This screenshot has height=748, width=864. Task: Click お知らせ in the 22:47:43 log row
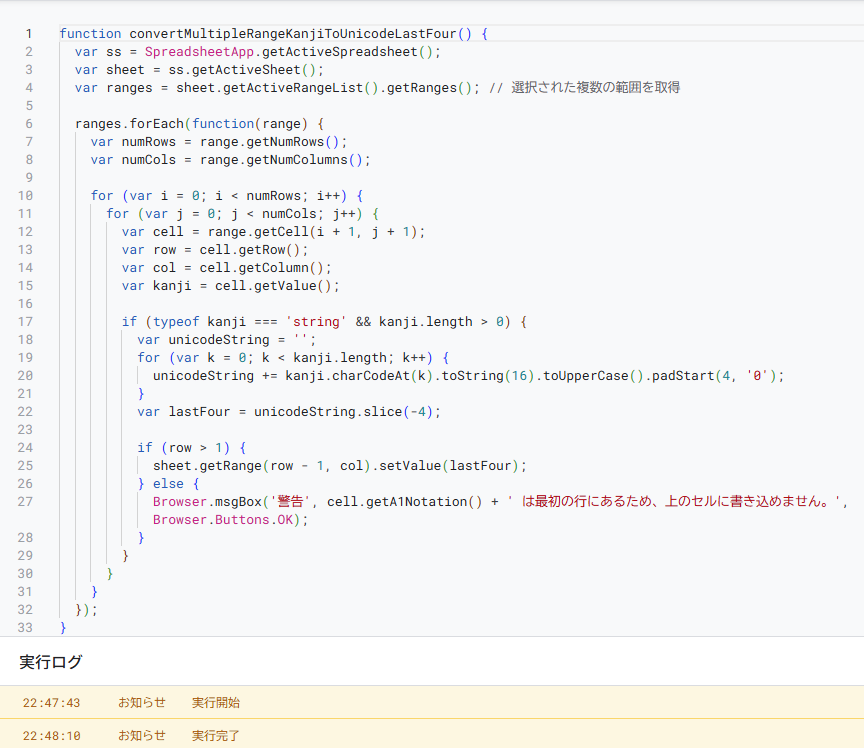142,703
